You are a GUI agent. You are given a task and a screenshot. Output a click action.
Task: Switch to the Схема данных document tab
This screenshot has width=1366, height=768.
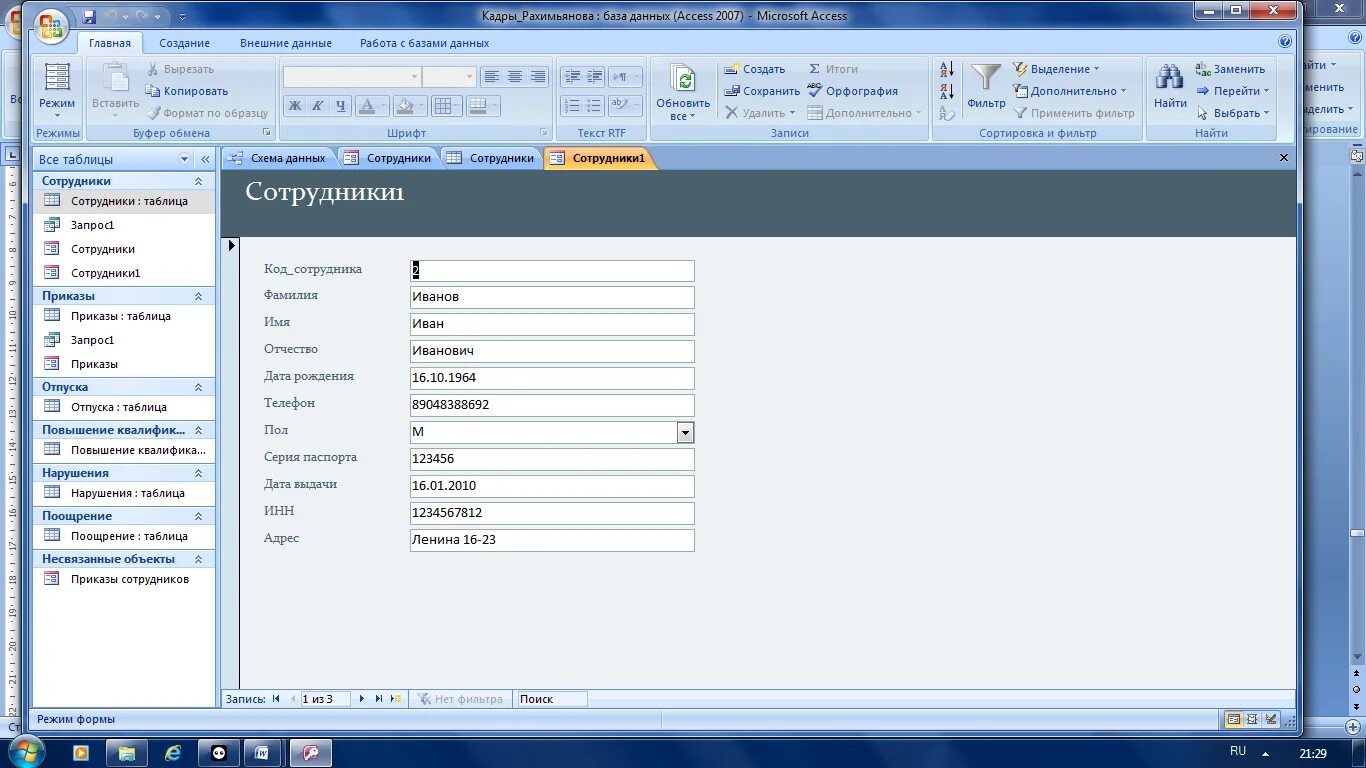pos(278,158)
